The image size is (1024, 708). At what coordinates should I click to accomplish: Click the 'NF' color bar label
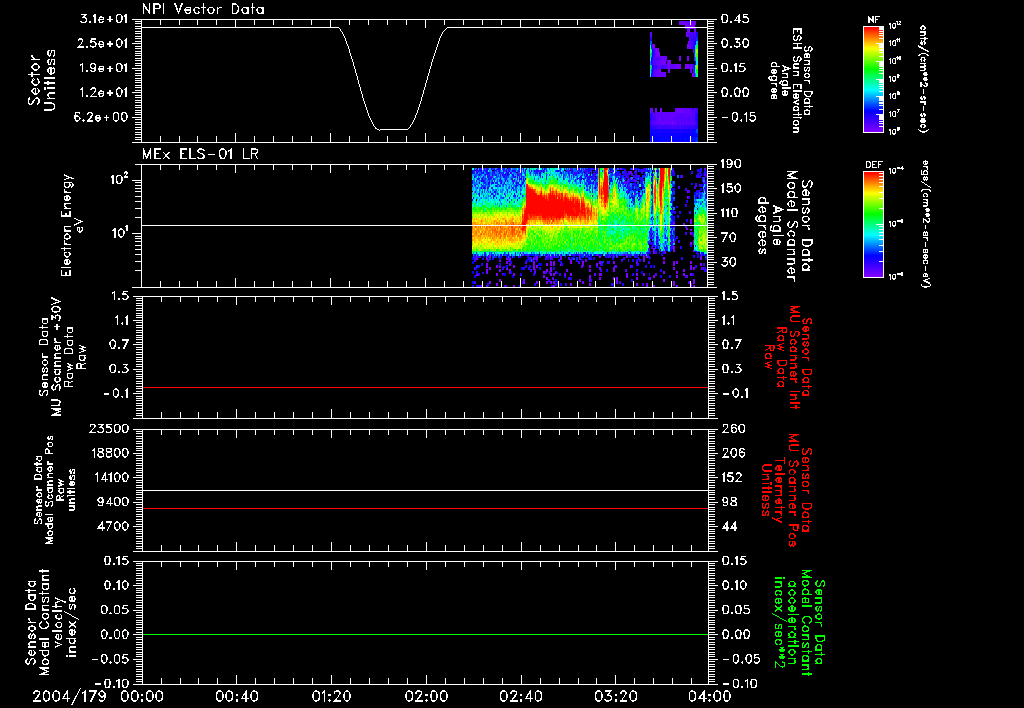point(873,20)
